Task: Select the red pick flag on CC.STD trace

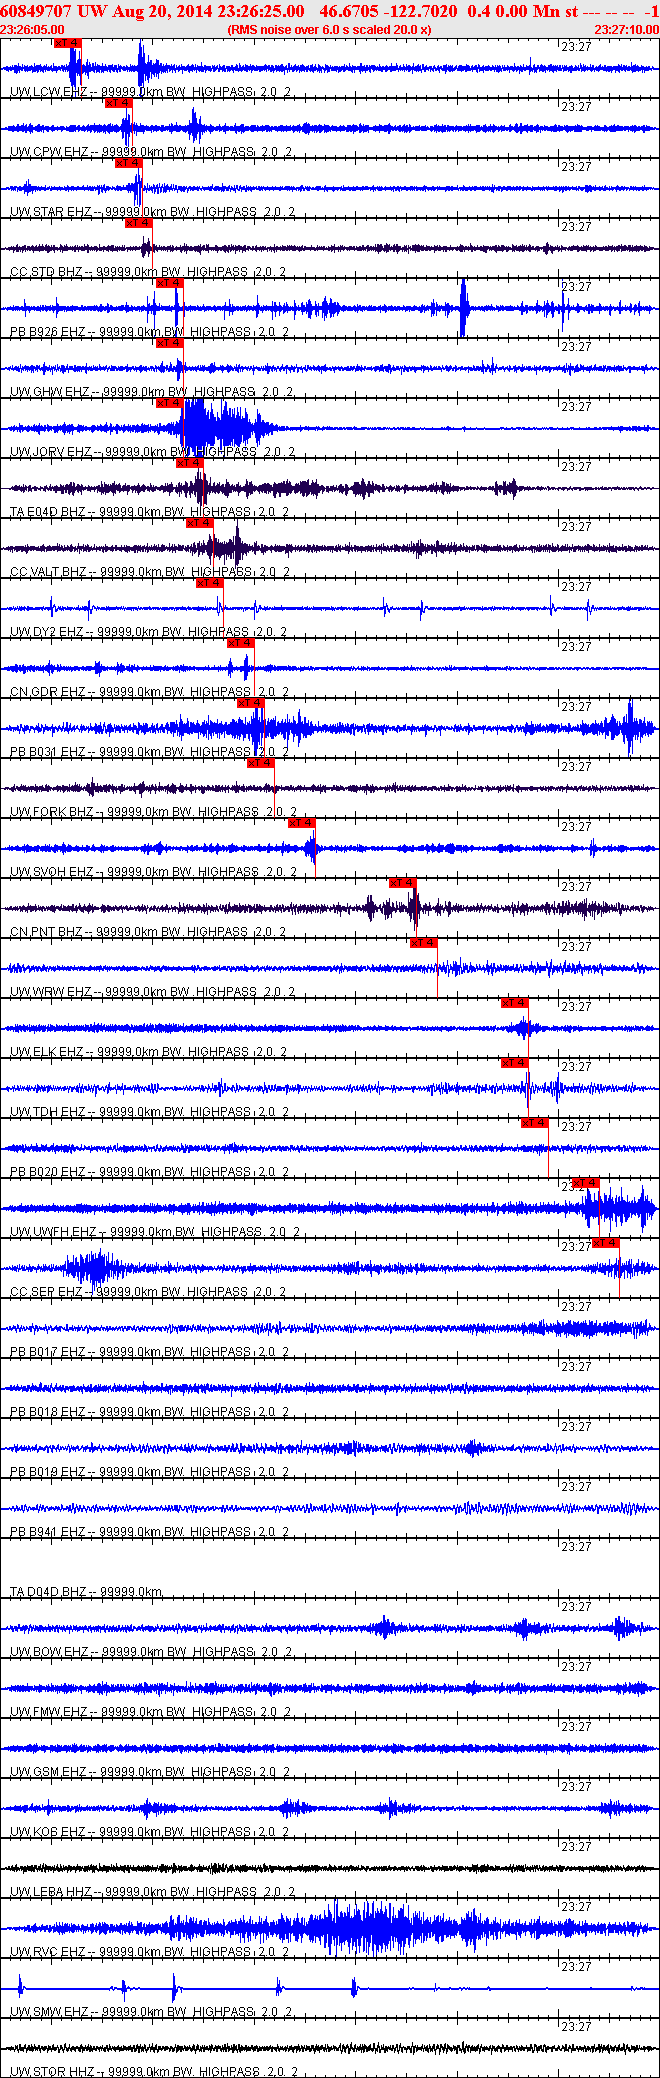Action: coord(139,223)
